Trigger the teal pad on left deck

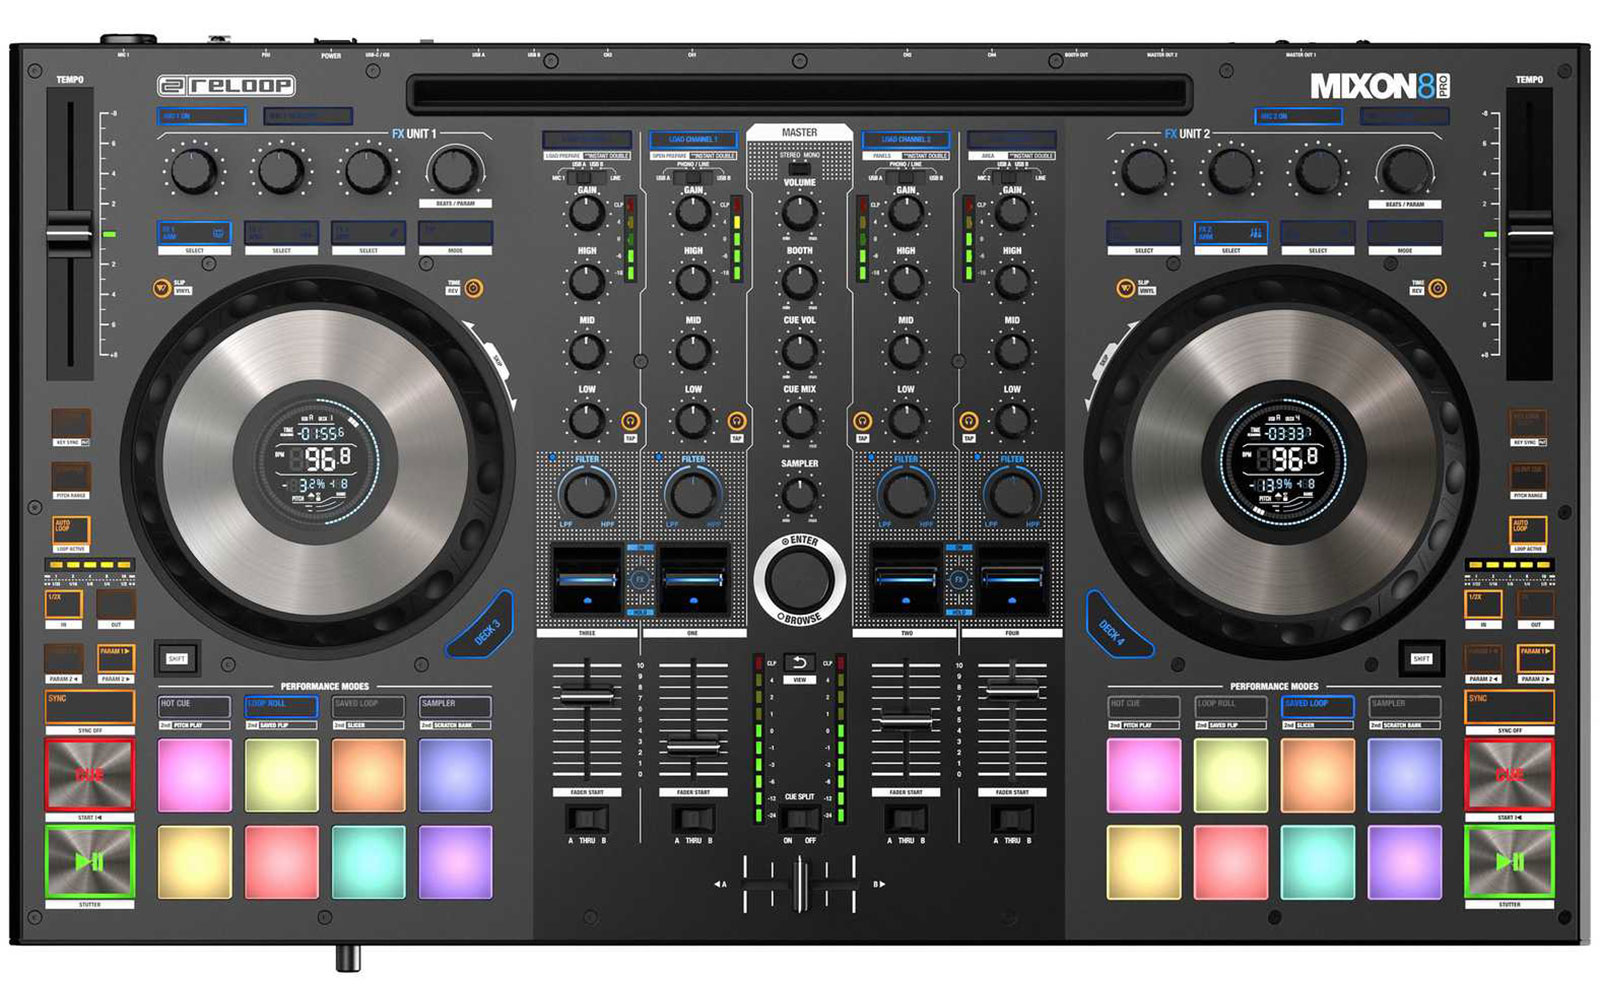368,861
